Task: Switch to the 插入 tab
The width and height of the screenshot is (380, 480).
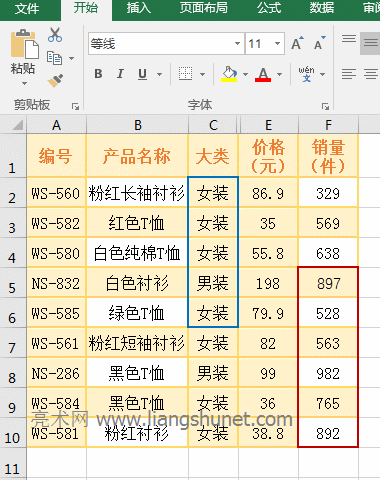Action: 139,8
